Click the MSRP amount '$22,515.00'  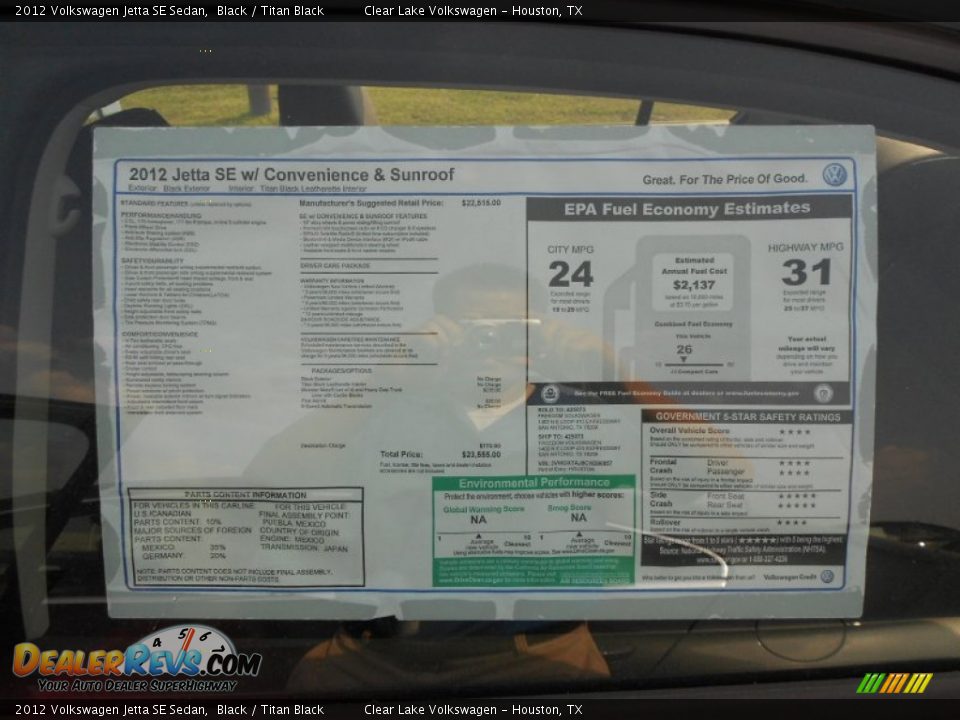click(x=481, y=203)
